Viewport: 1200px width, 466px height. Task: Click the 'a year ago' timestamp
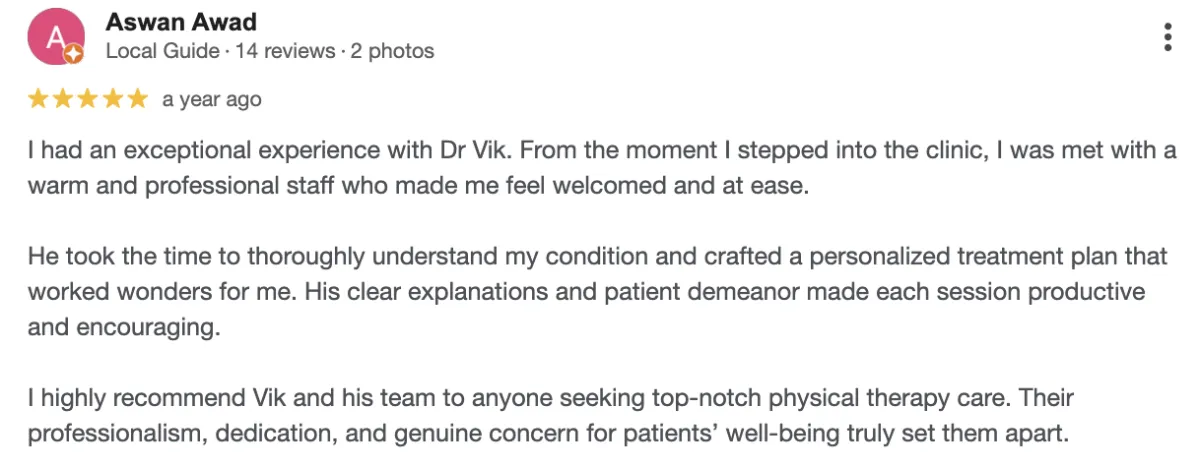tap(212, 99)
